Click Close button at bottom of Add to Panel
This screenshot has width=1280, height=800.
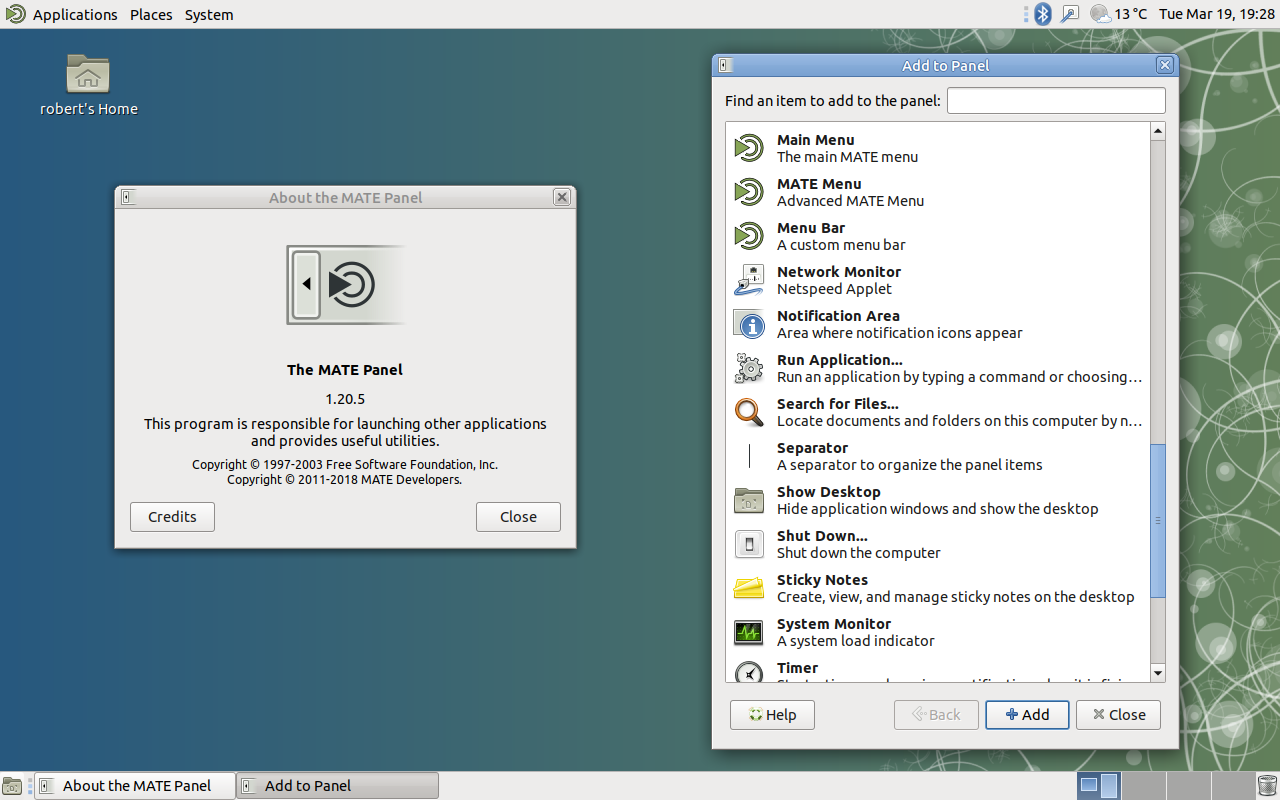click(1118, 715)
